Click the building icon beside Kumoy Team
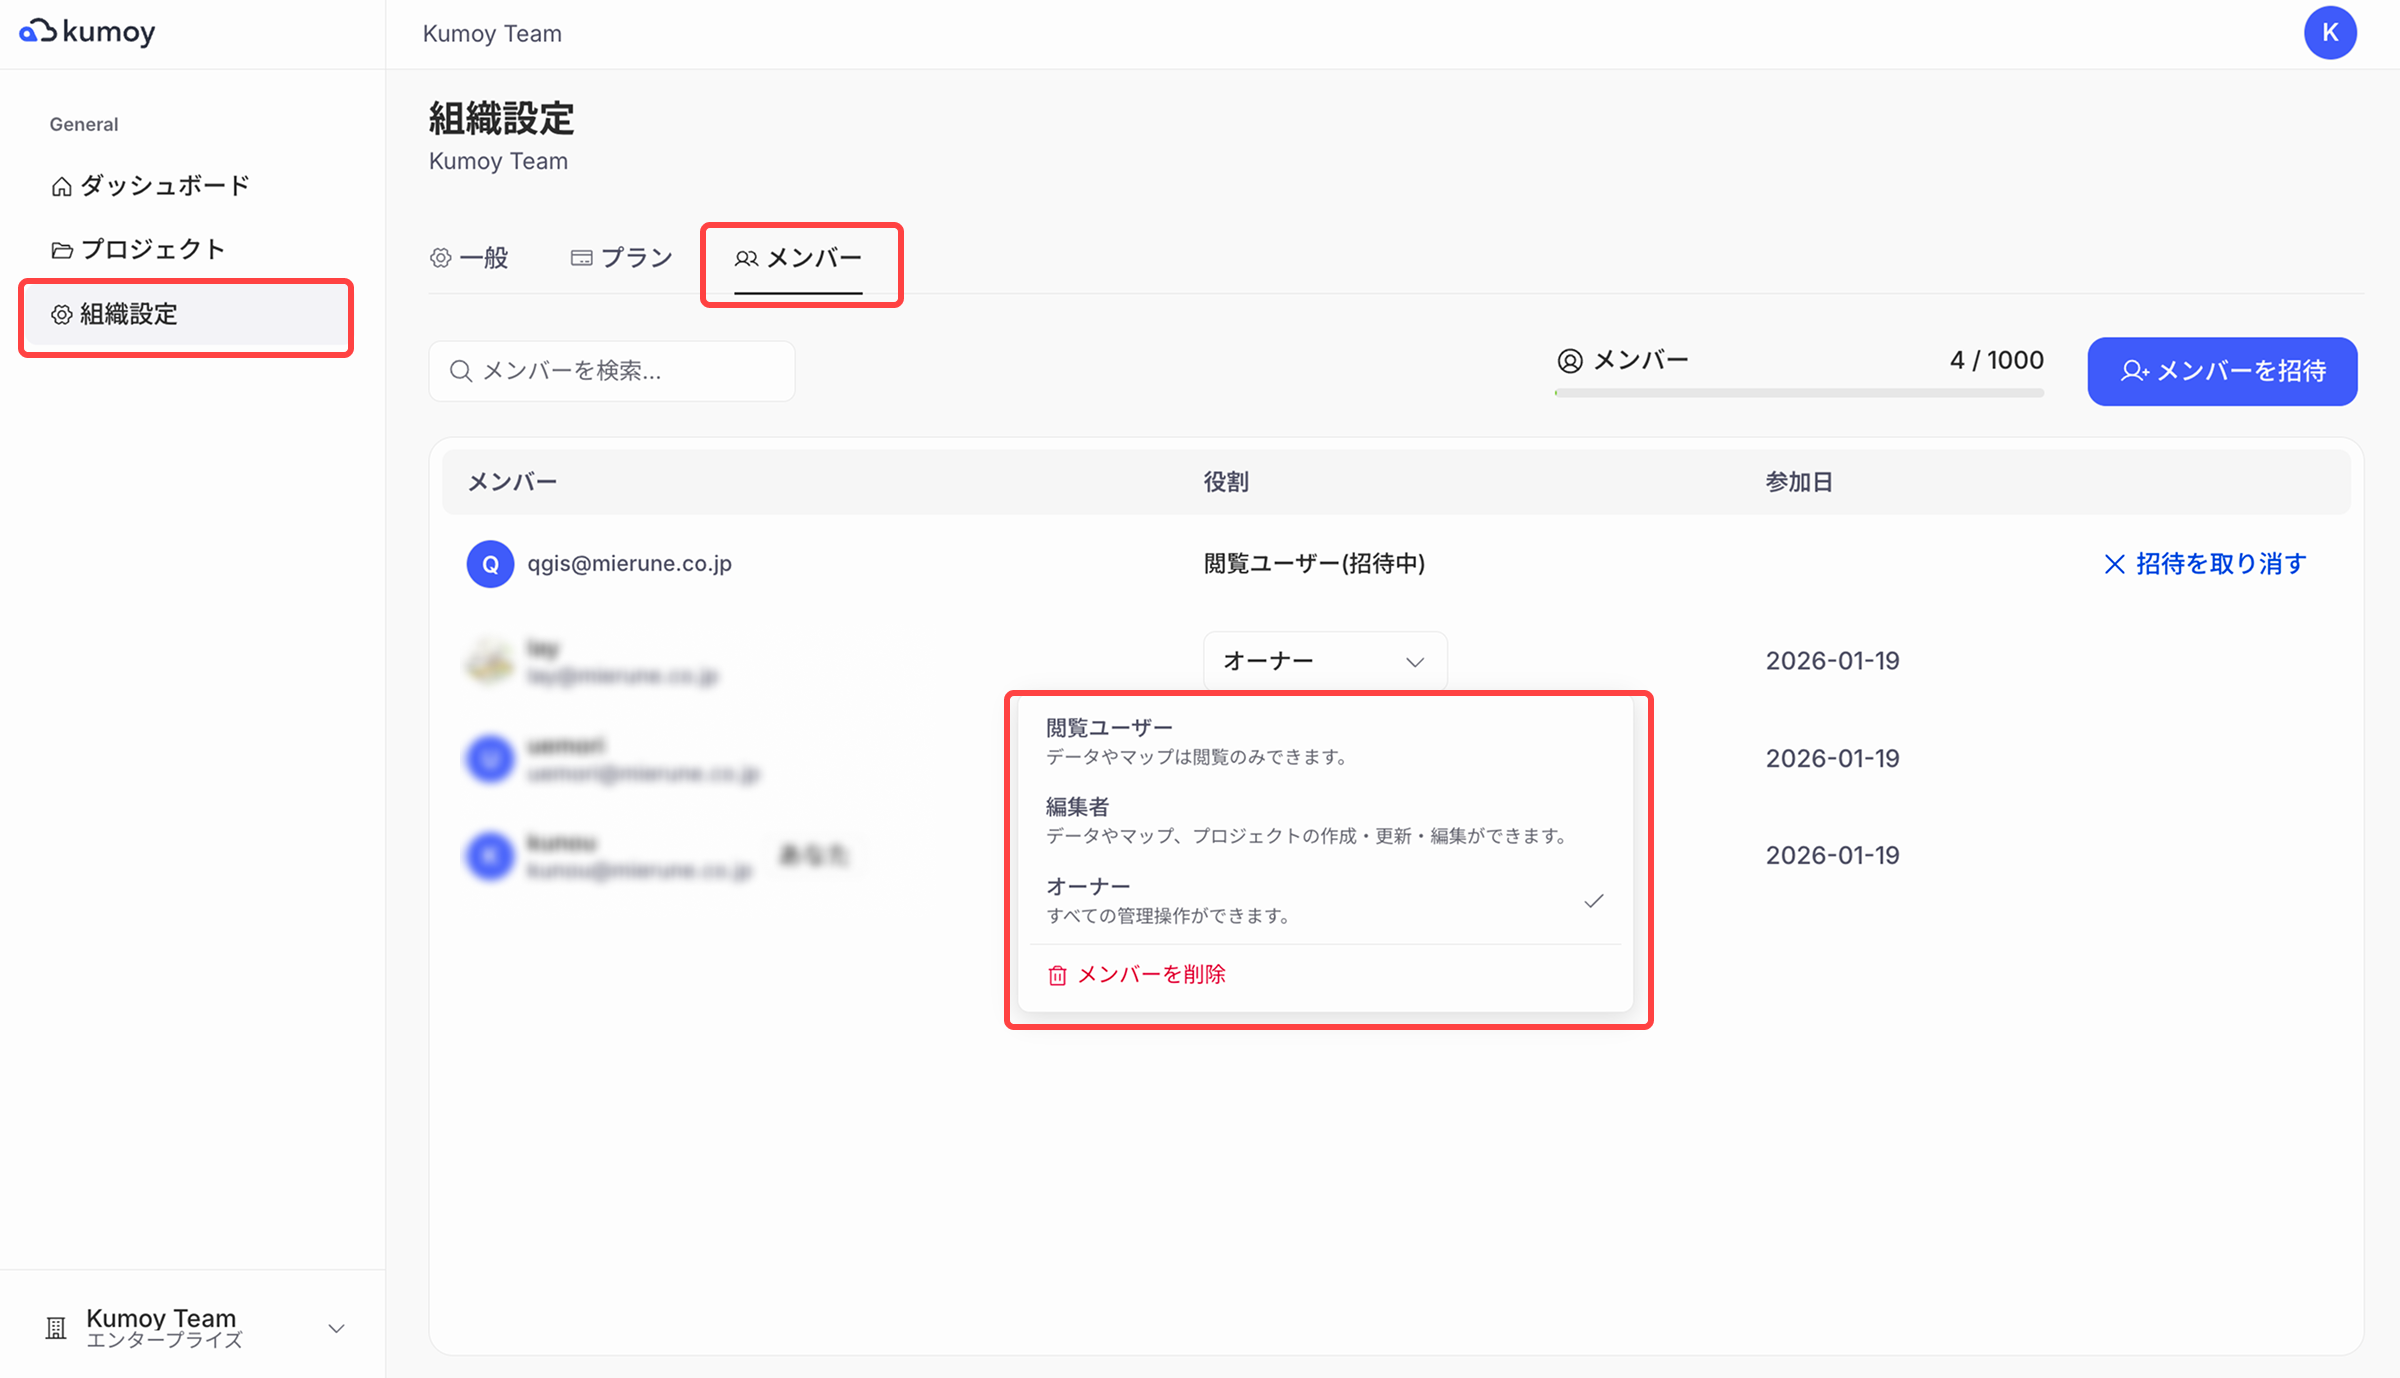This screenshot has height=1378, width=2400. pos(56,1328)
